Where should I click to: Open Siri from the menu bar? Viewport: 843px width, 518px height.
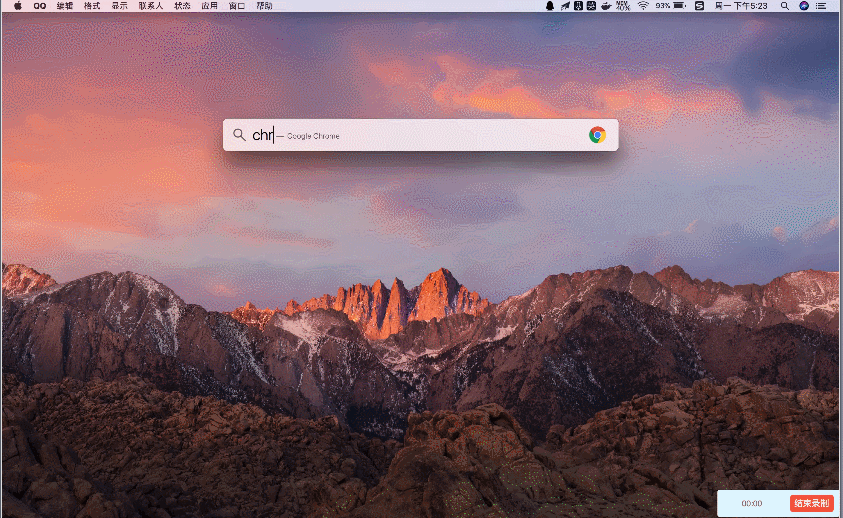804,6
